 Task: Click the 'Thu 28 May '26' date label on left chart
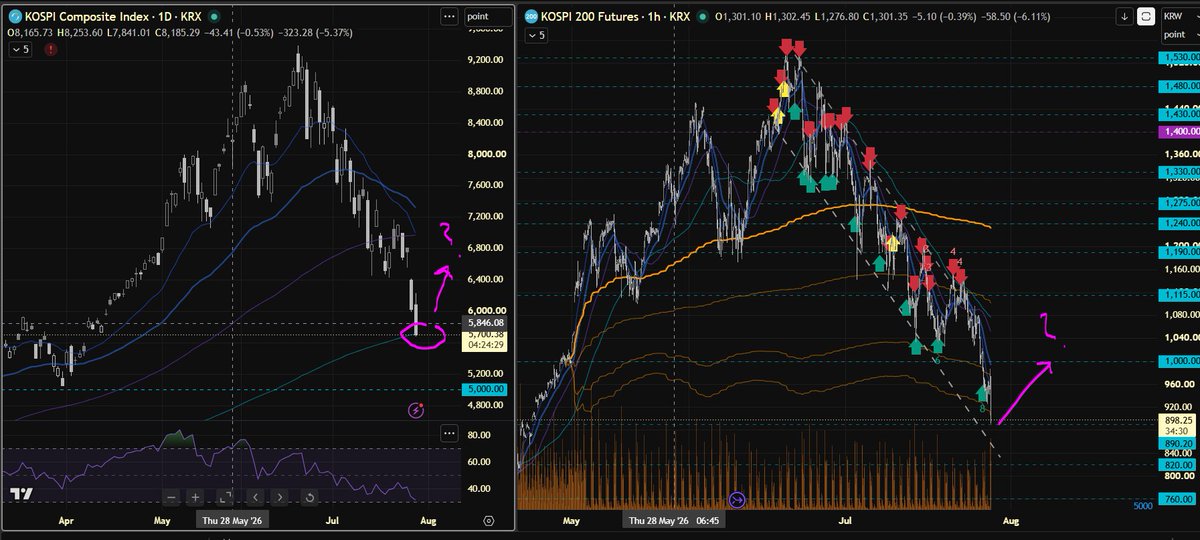[x=232, y=521]
